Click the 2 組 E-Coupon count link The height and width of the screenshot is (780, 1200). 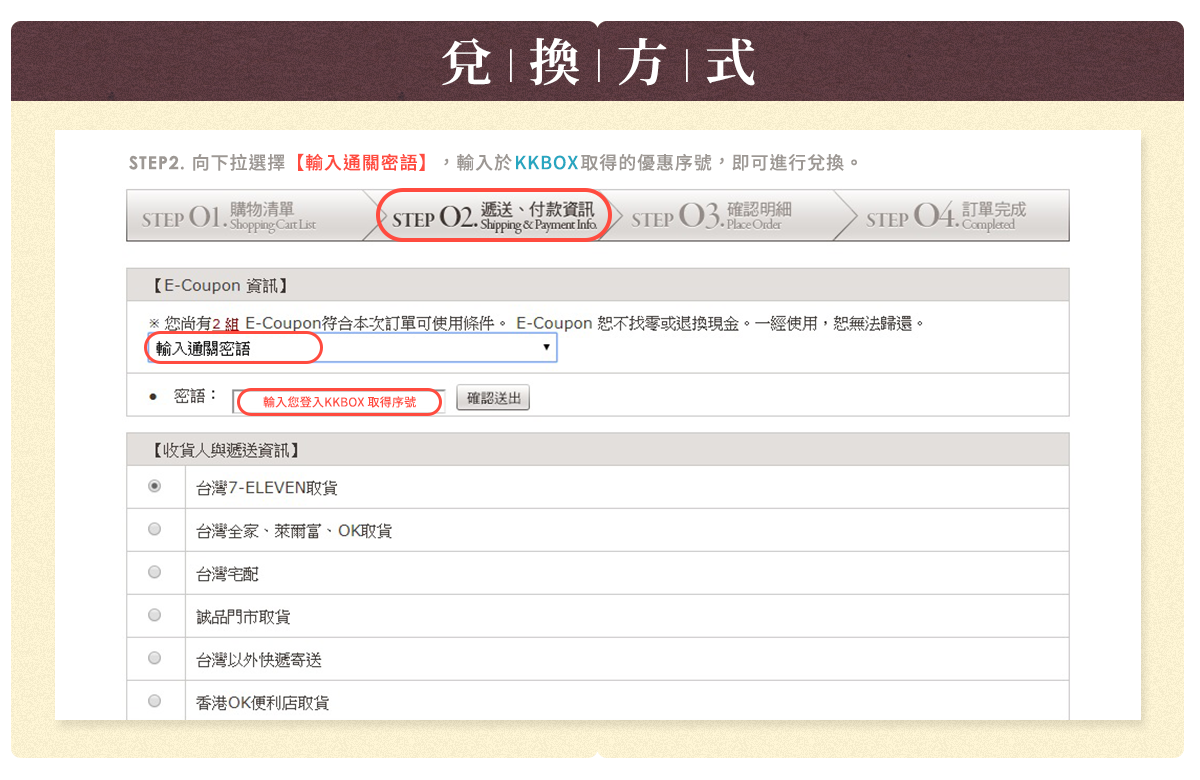225,324
